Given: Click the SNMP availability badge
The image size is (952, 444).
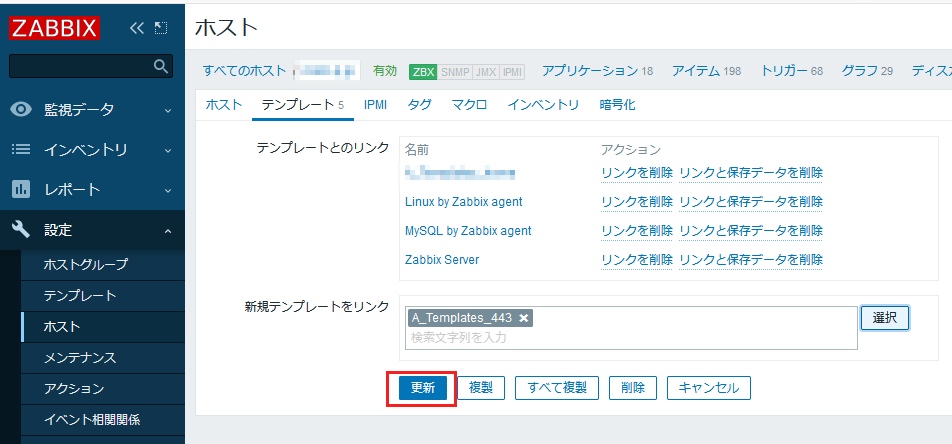Looking at the screenshot, I should pos(455,72).
